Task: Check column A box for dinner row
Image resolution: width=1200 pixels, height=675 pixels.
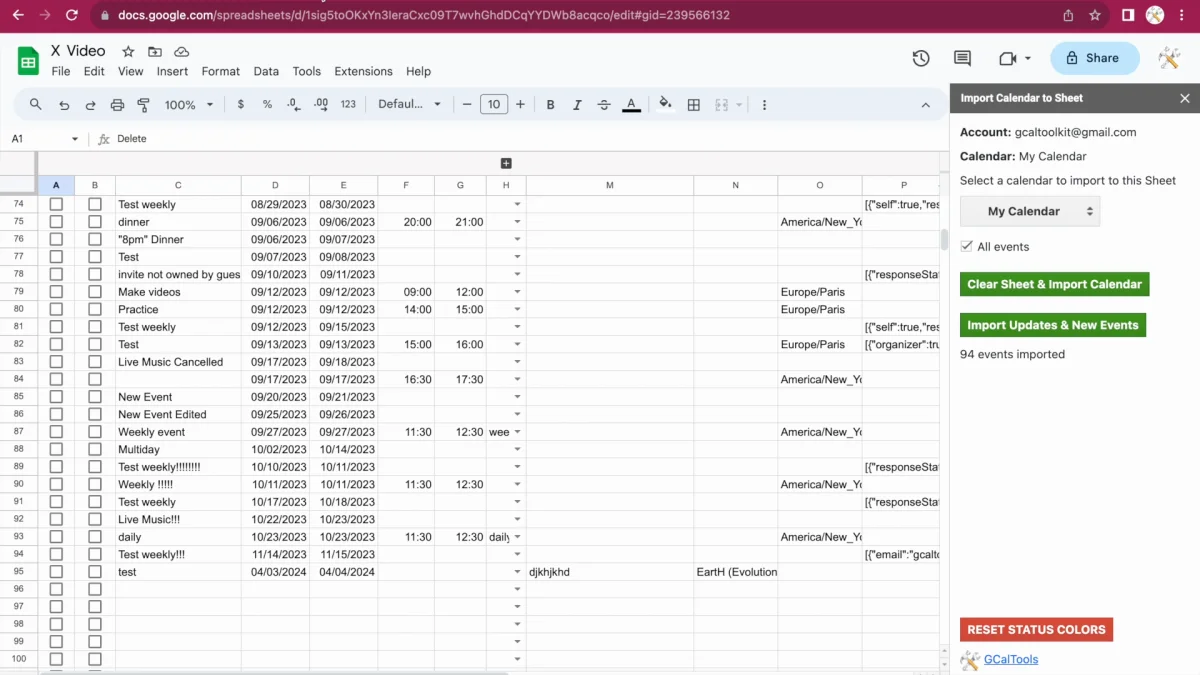Action: pyautogui.click(x=56, y=222)
